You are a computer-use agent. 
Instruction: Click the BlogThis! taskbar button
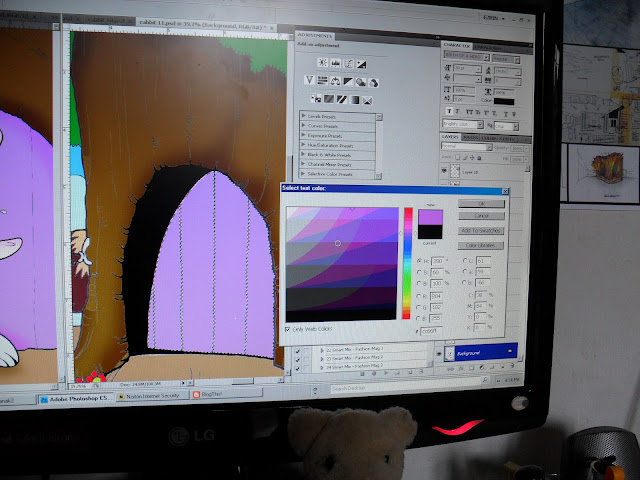[x=227, y=394]
